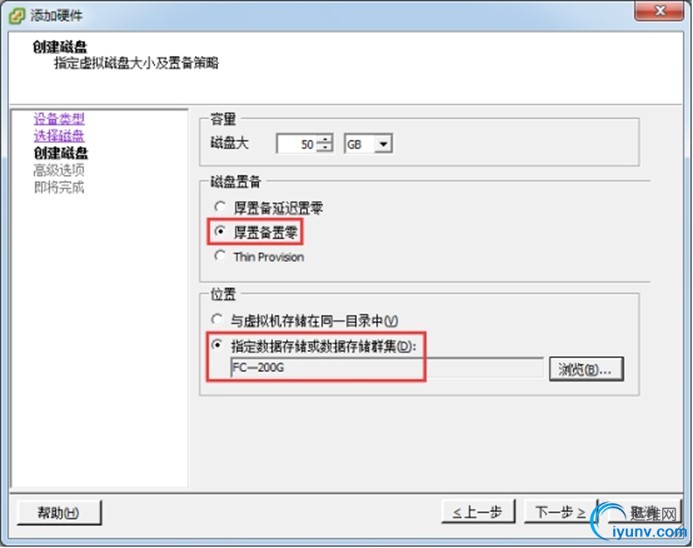Click 高级选项 step in sidebar
Viewport: 693px width, 548px height.
pos(59,170)
